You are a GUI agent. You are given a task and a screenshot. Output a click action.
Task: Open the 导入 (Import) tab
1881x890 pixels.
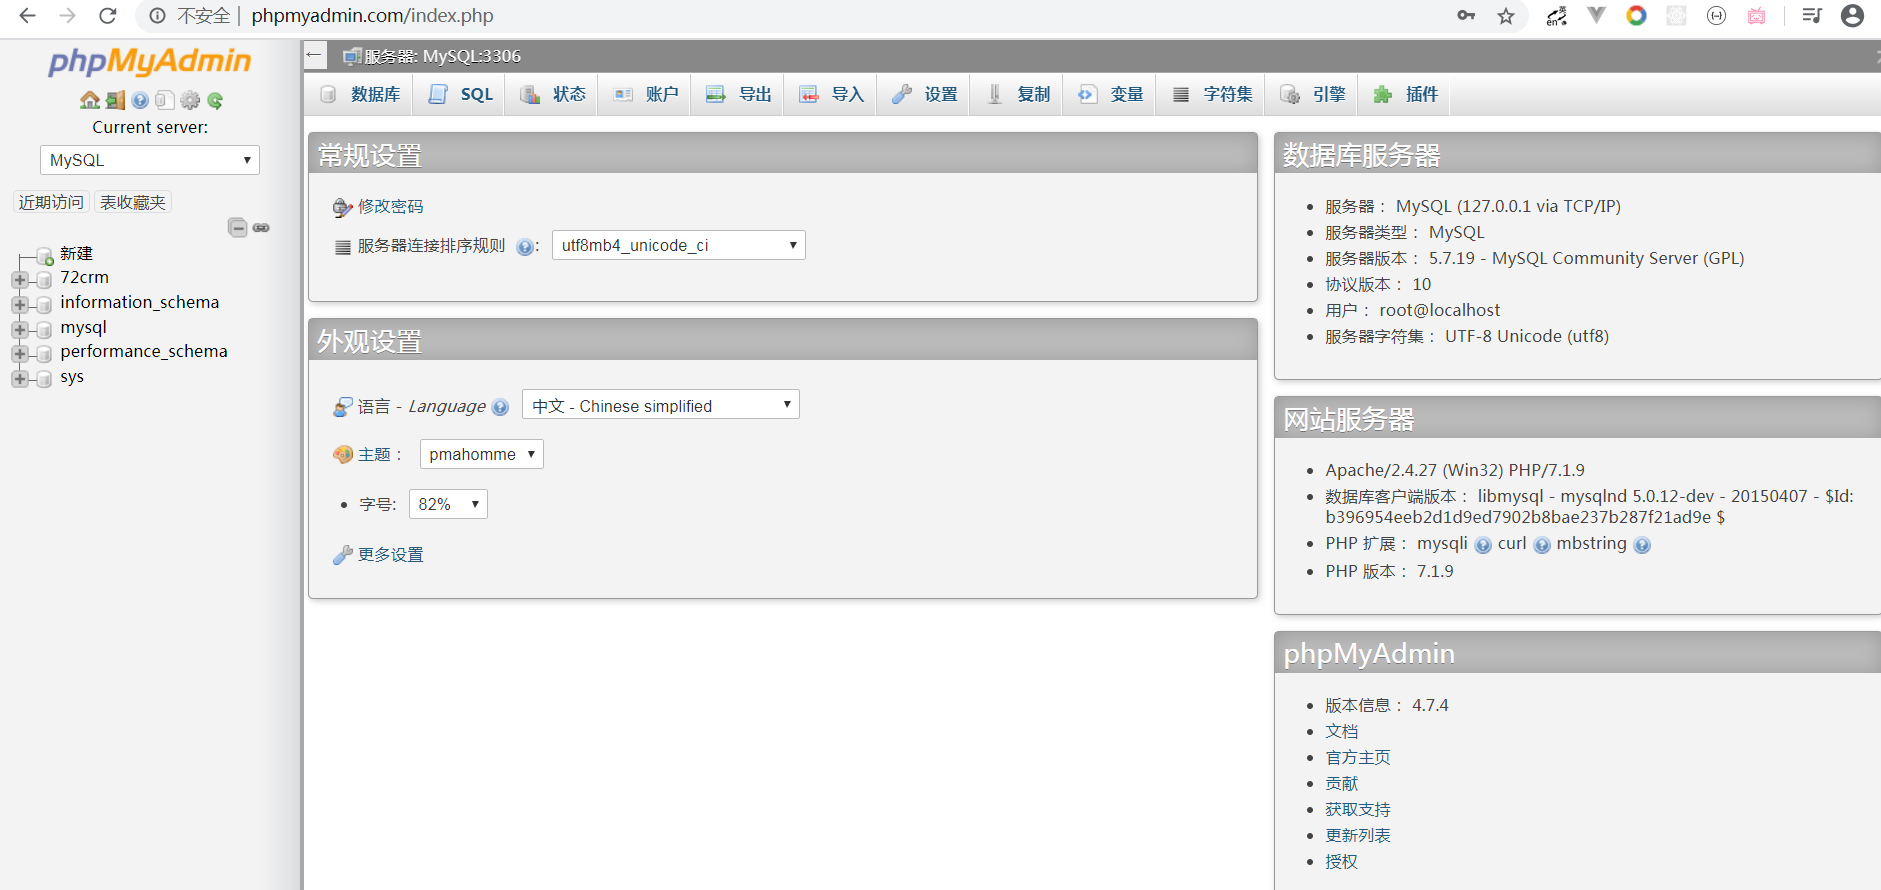coord(831,94)
